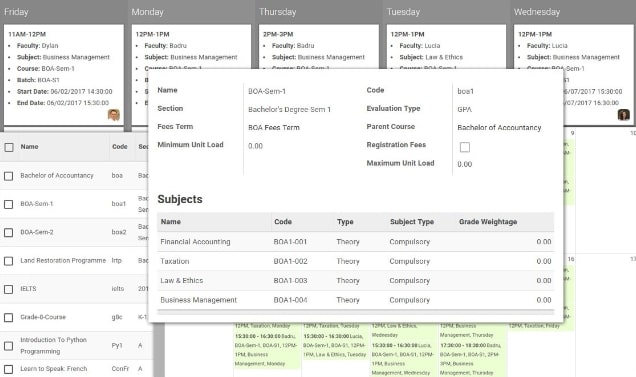Open the Thursday timetable column header
636x377 pixels.
coord(277,12)
